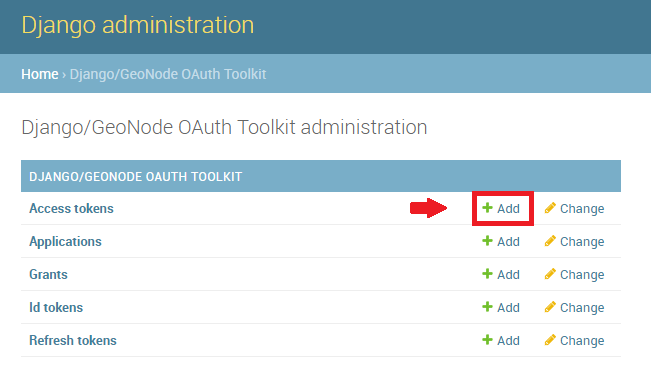Click the Change text link for Refresh tokens

(x=582, y=341)
